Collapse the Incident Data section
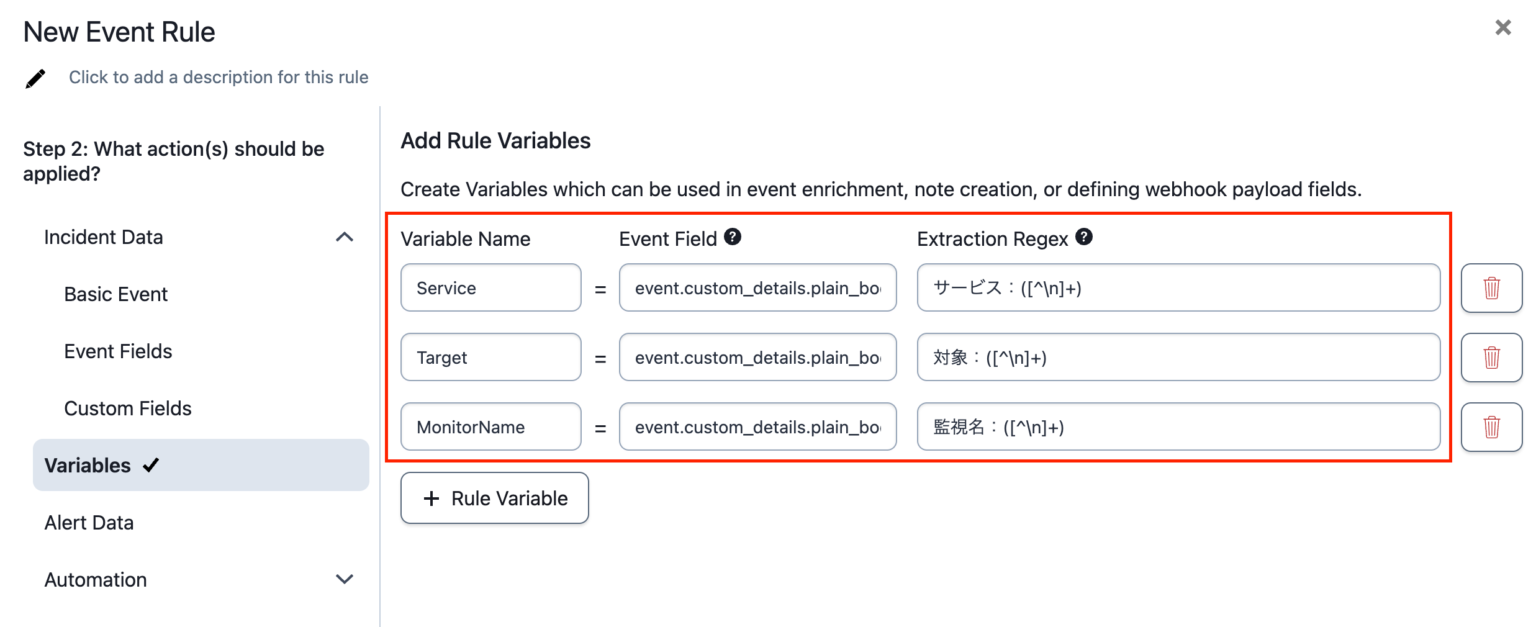This screenshot has width=1536, height=627. tap(344, 237)
